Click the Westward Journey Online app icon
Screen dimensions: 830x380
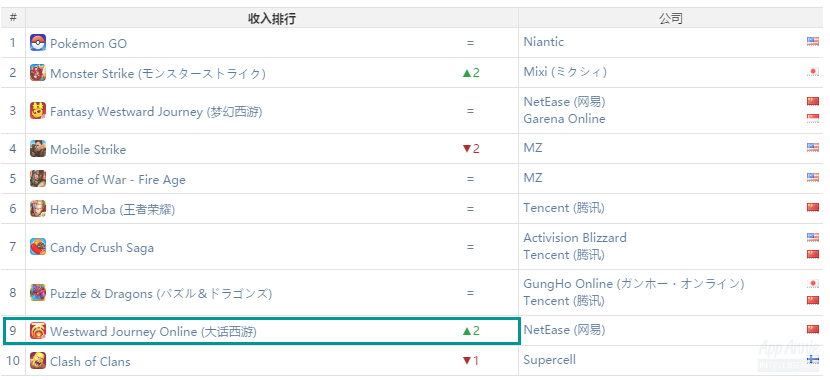[x=38, y=331]
